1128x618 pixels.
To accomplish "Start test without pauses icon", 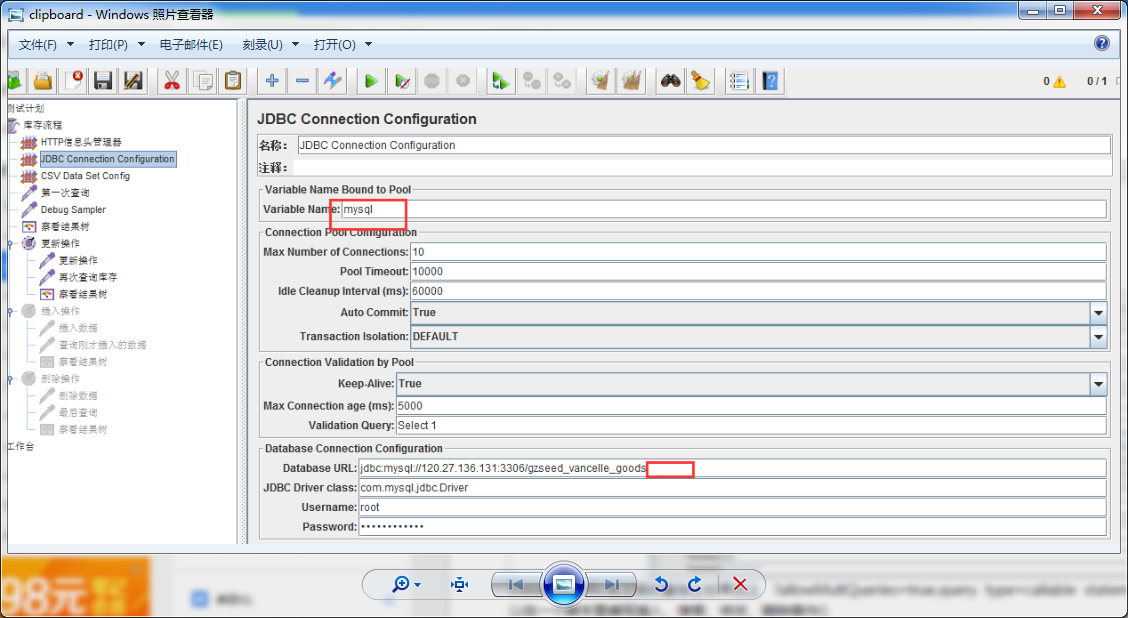I will 402,81.
